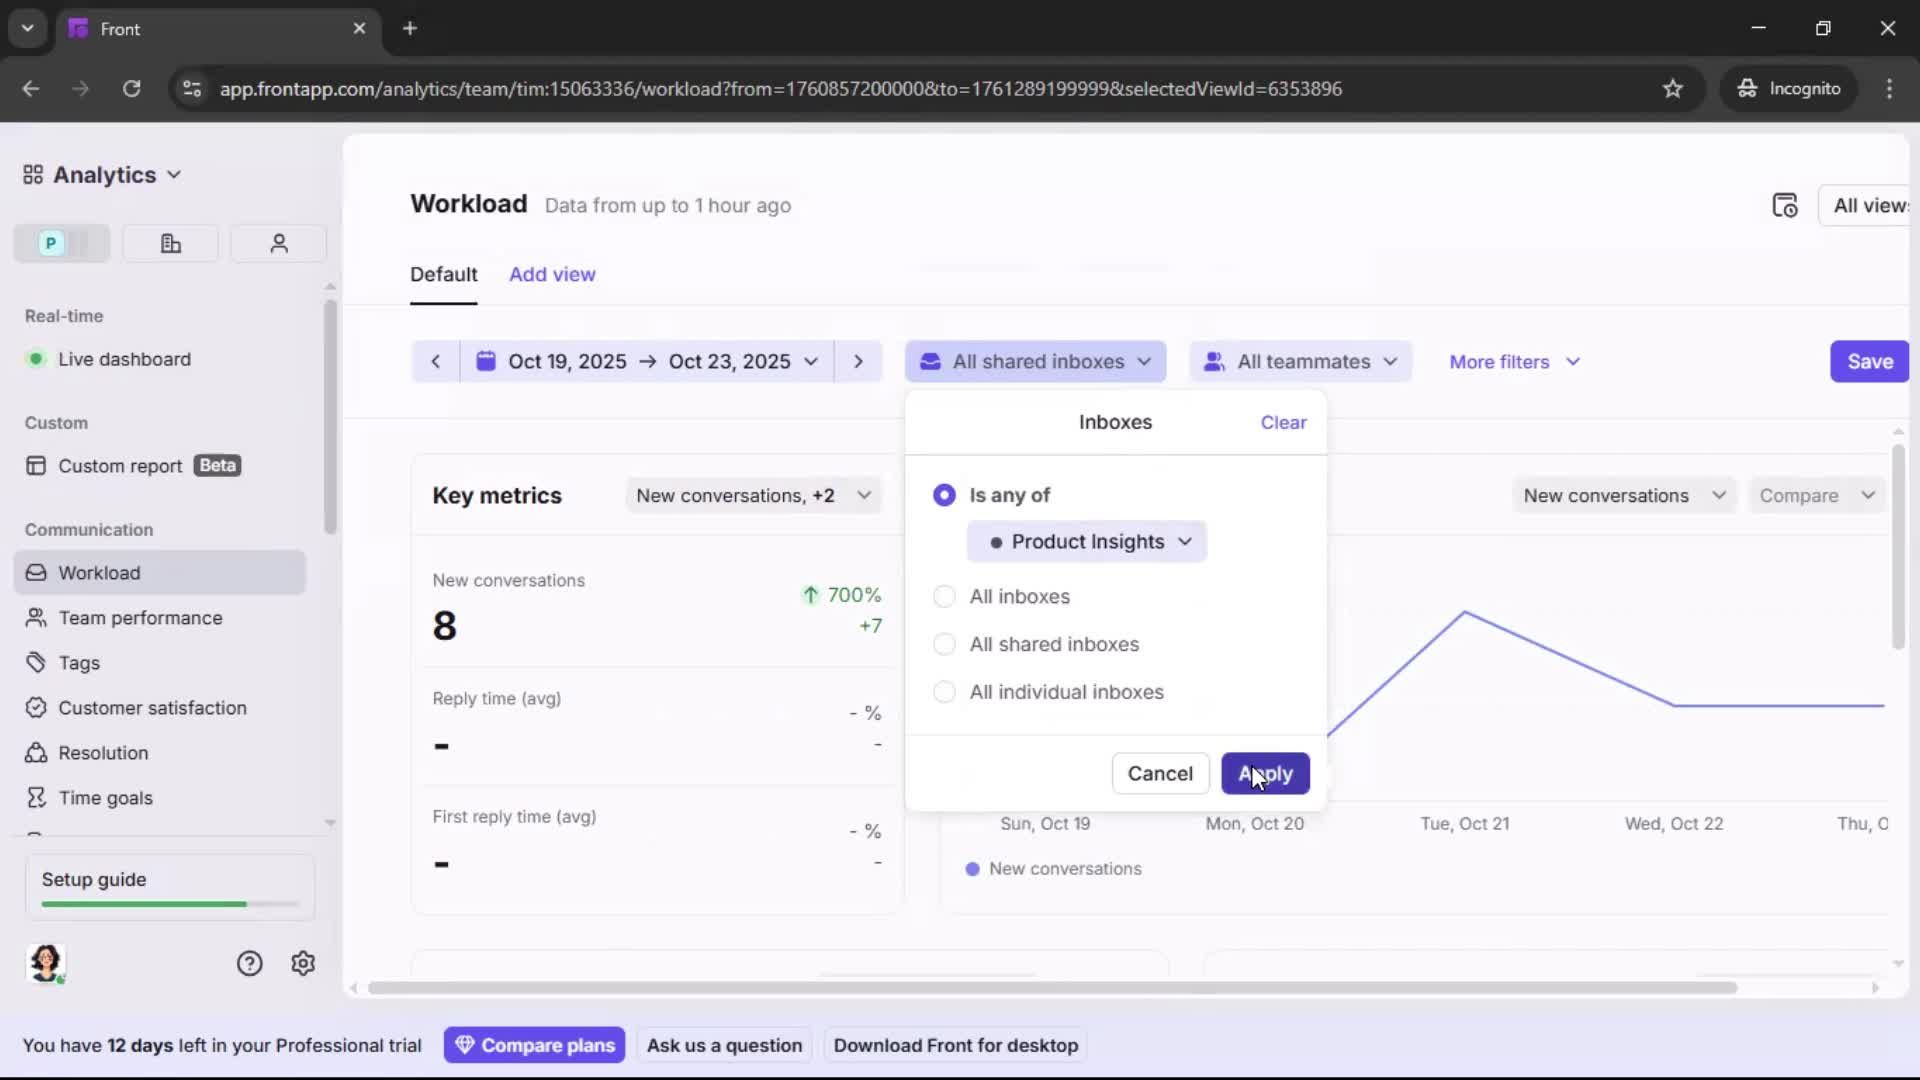Select the Default view tab

click(x=444, y=274)
